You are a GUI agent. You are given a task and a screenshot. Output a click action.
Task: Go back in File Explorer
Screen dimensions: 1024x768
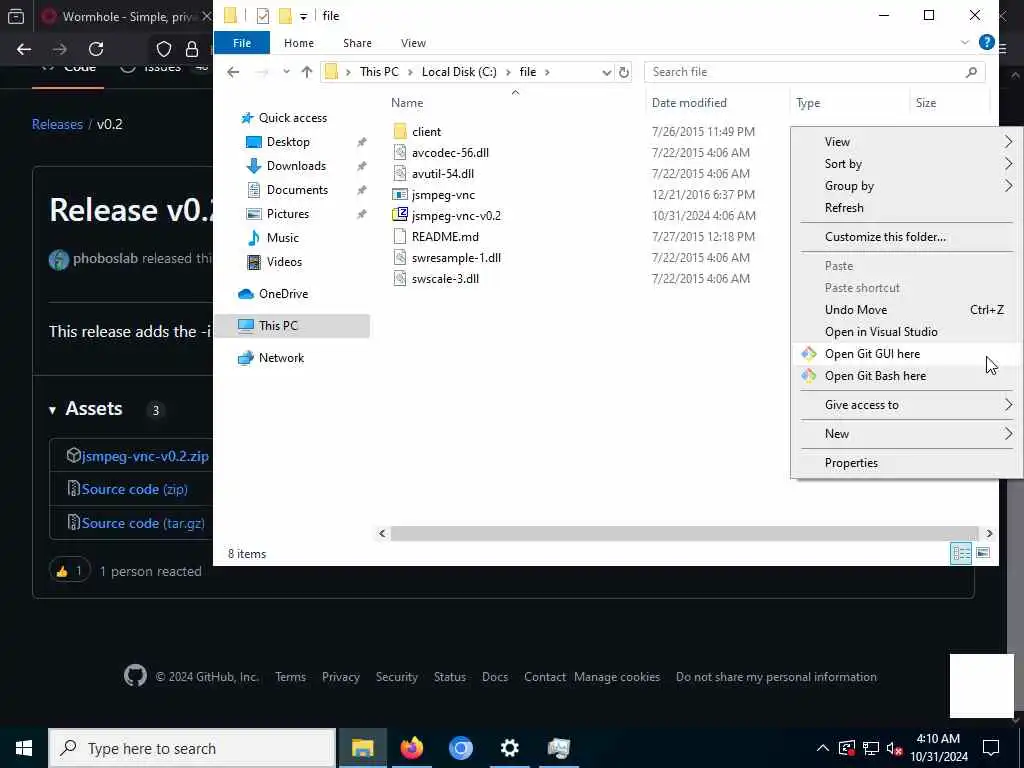(233, 72)
